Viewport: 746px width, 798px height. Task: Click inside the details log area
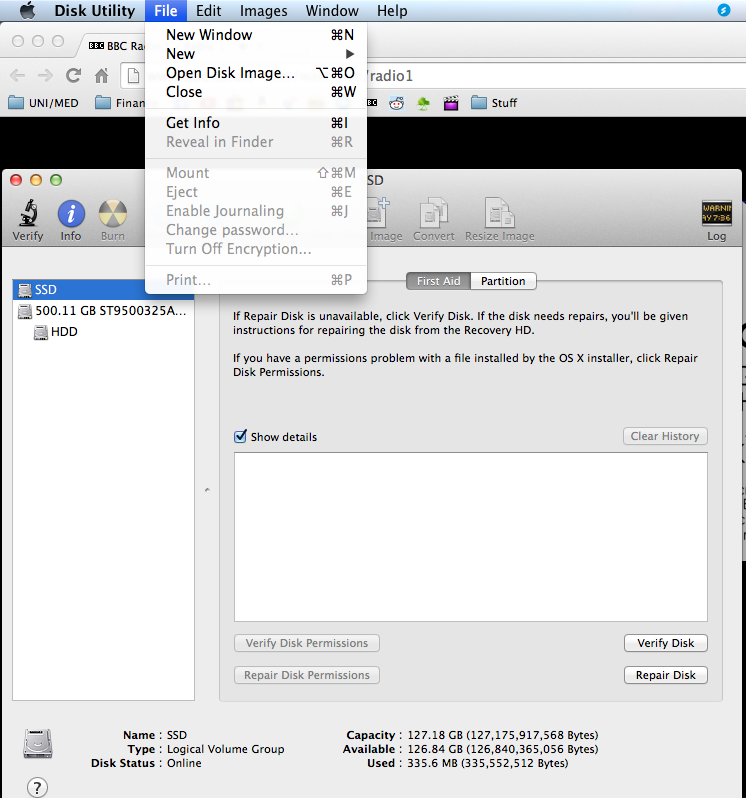(471, 537)
